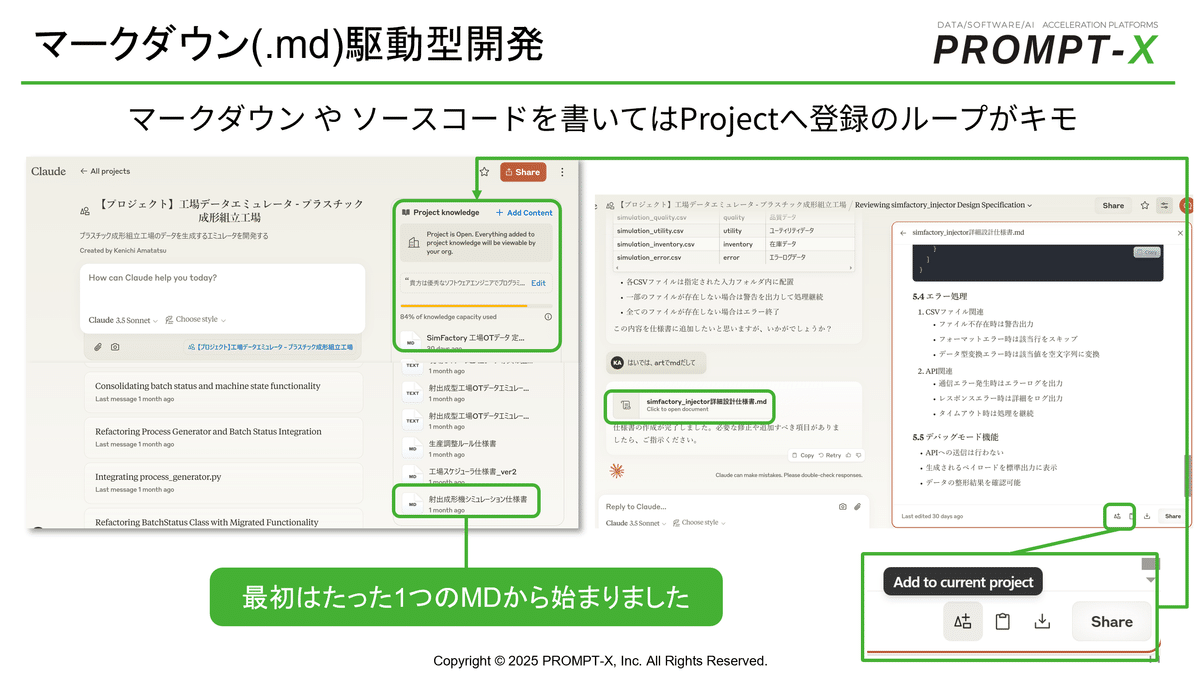The width and height of the screenshot is (1200, 673).
Task: Star the chat in the chat header
Action: (1145, 205)
